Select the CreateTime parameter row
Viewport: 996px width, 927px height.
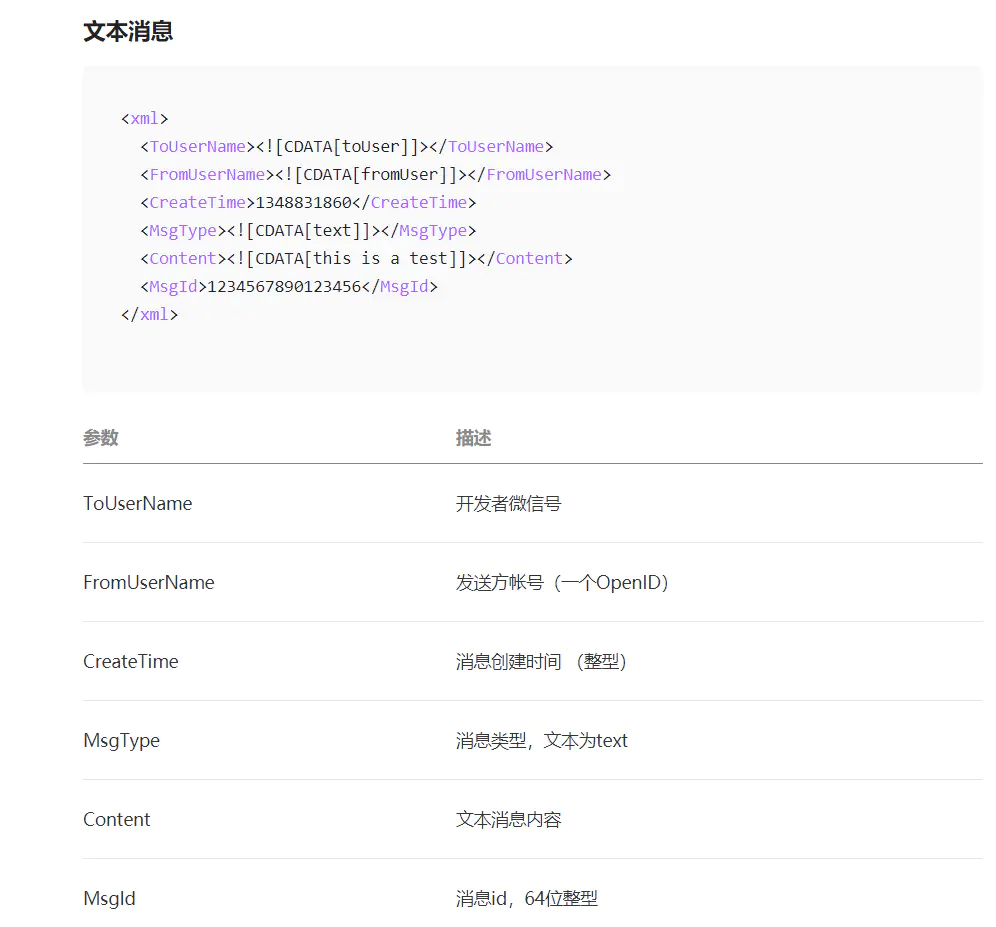130,661
